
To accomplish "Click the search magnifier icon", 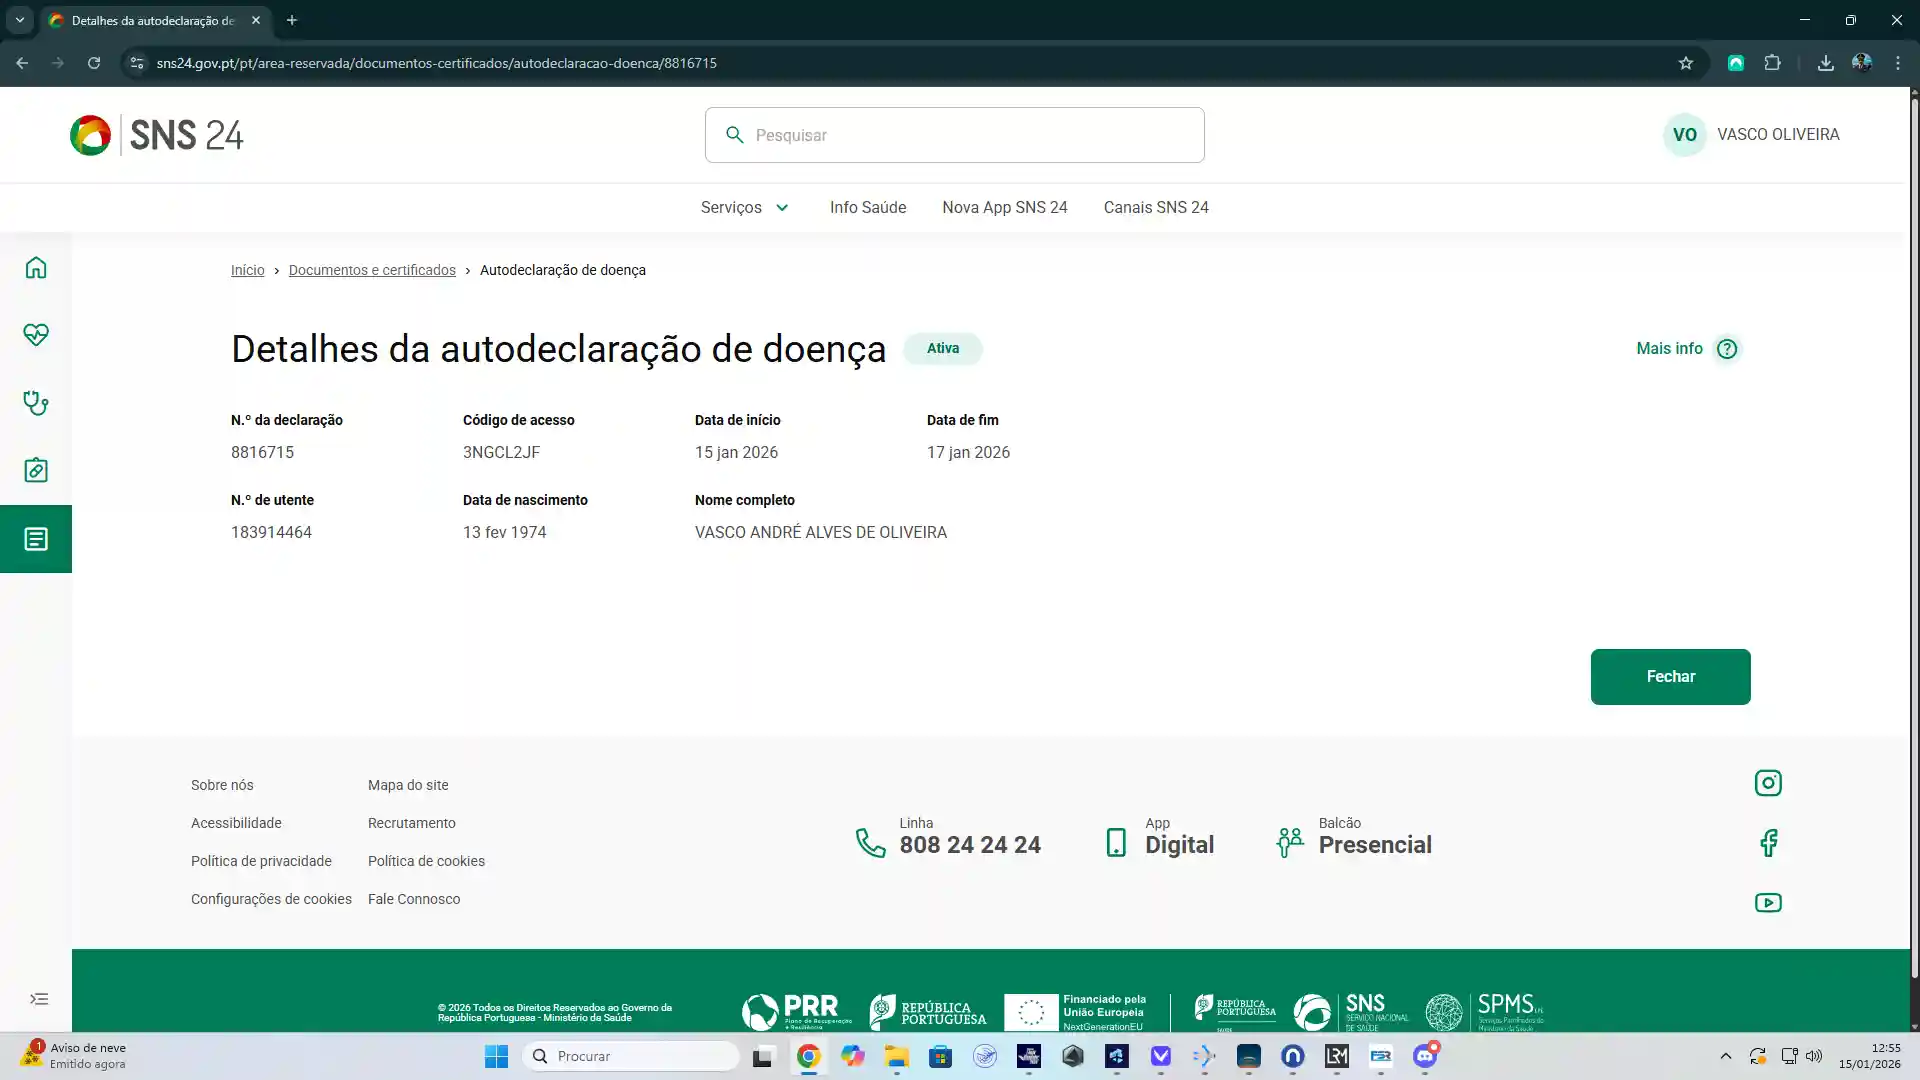I will [735, 135].
